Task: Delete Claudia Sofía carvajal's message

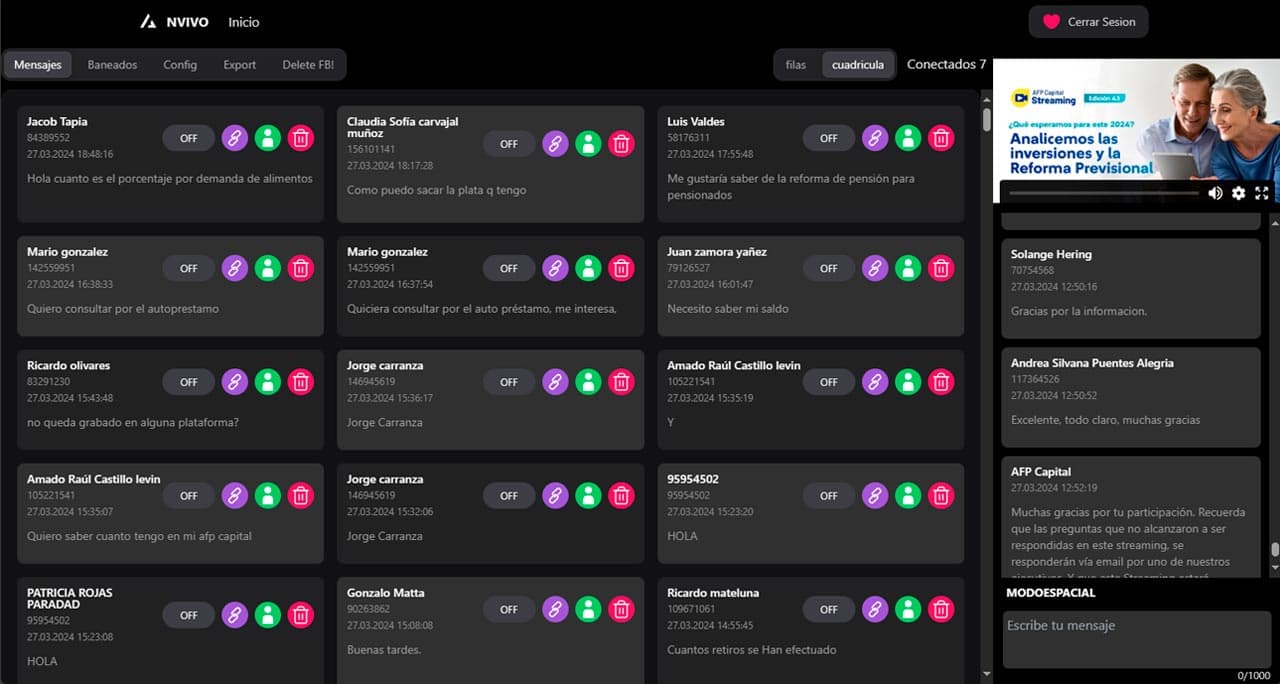Action: 621,144
